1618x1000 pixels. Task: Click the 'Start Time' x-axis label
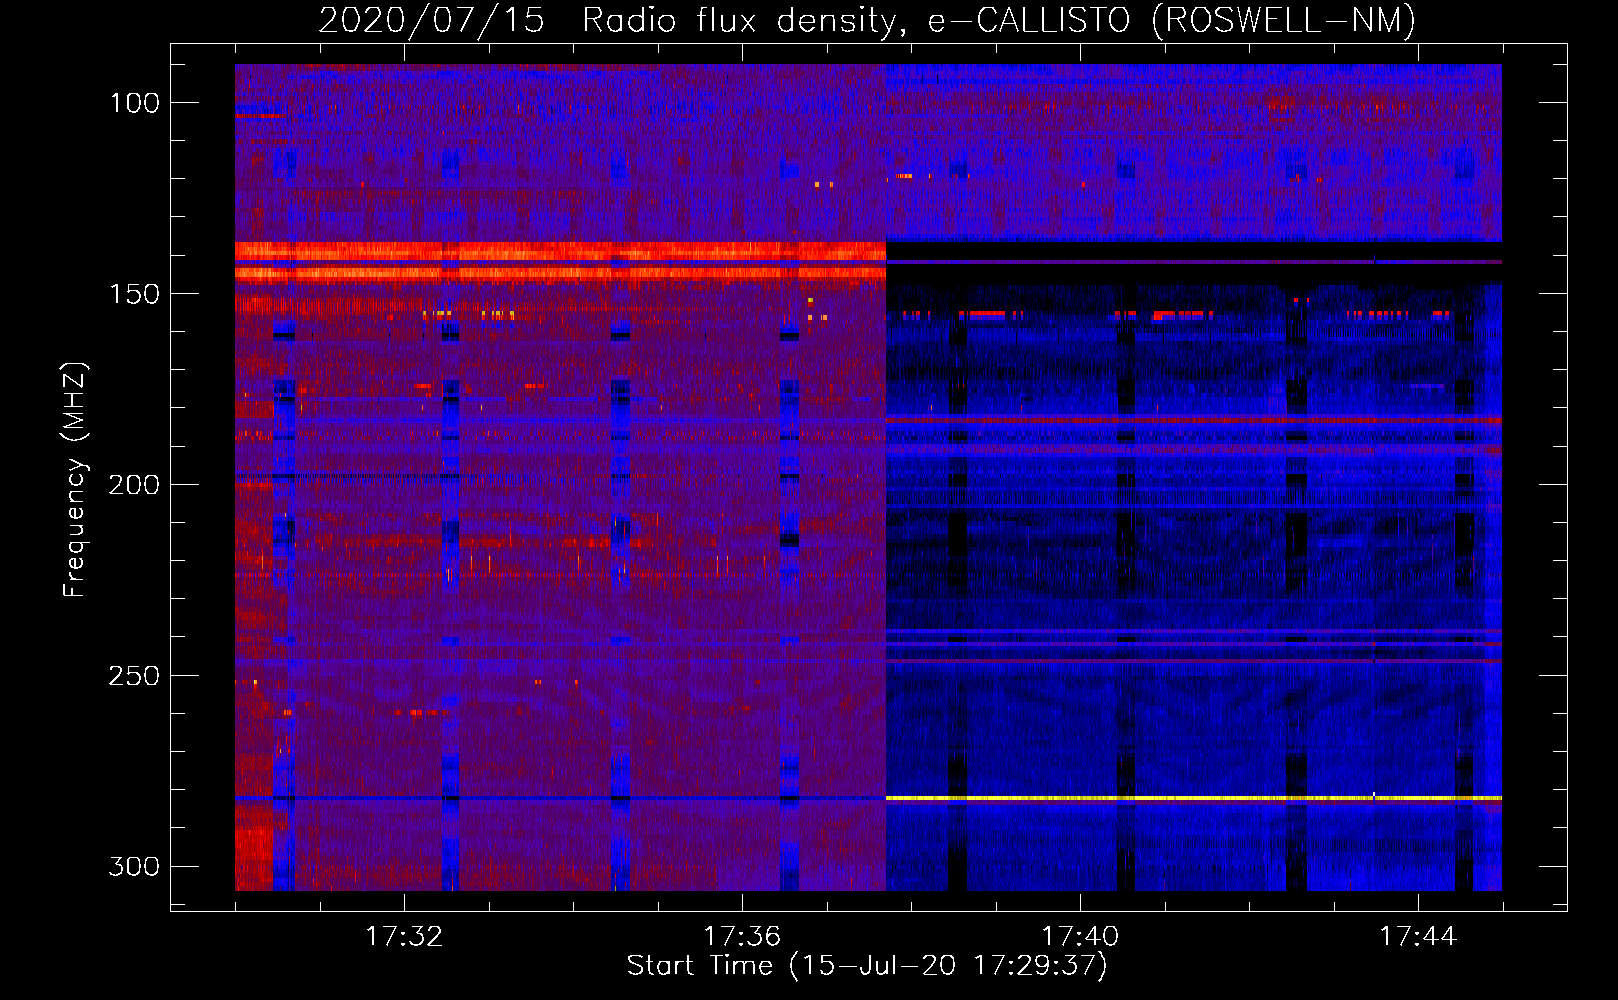867,966
